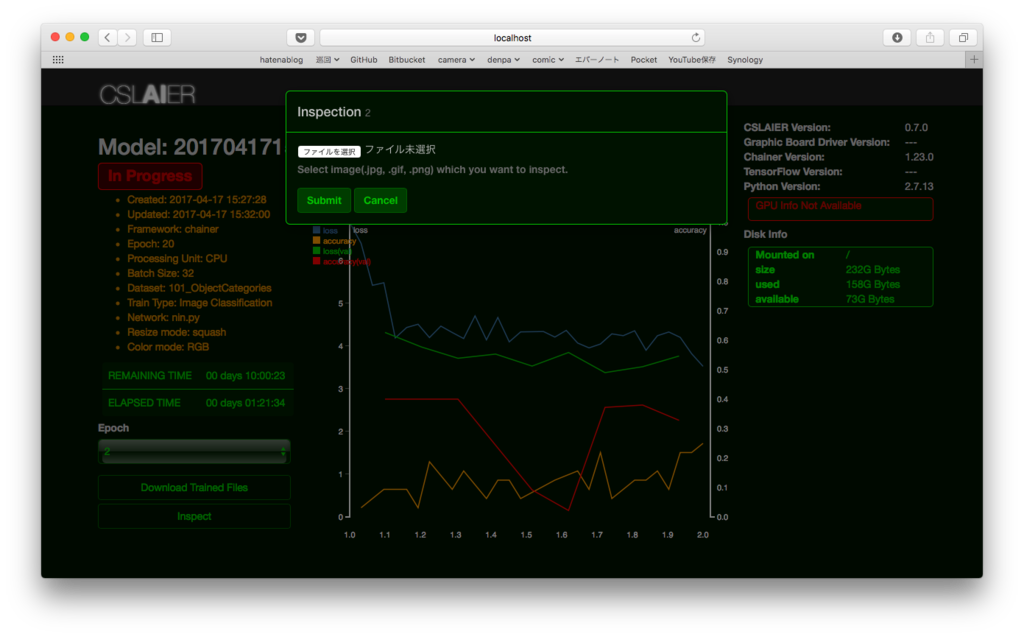Go back with Safari's back arrow
1024x637 pixels.
click(x=108, y=37)
